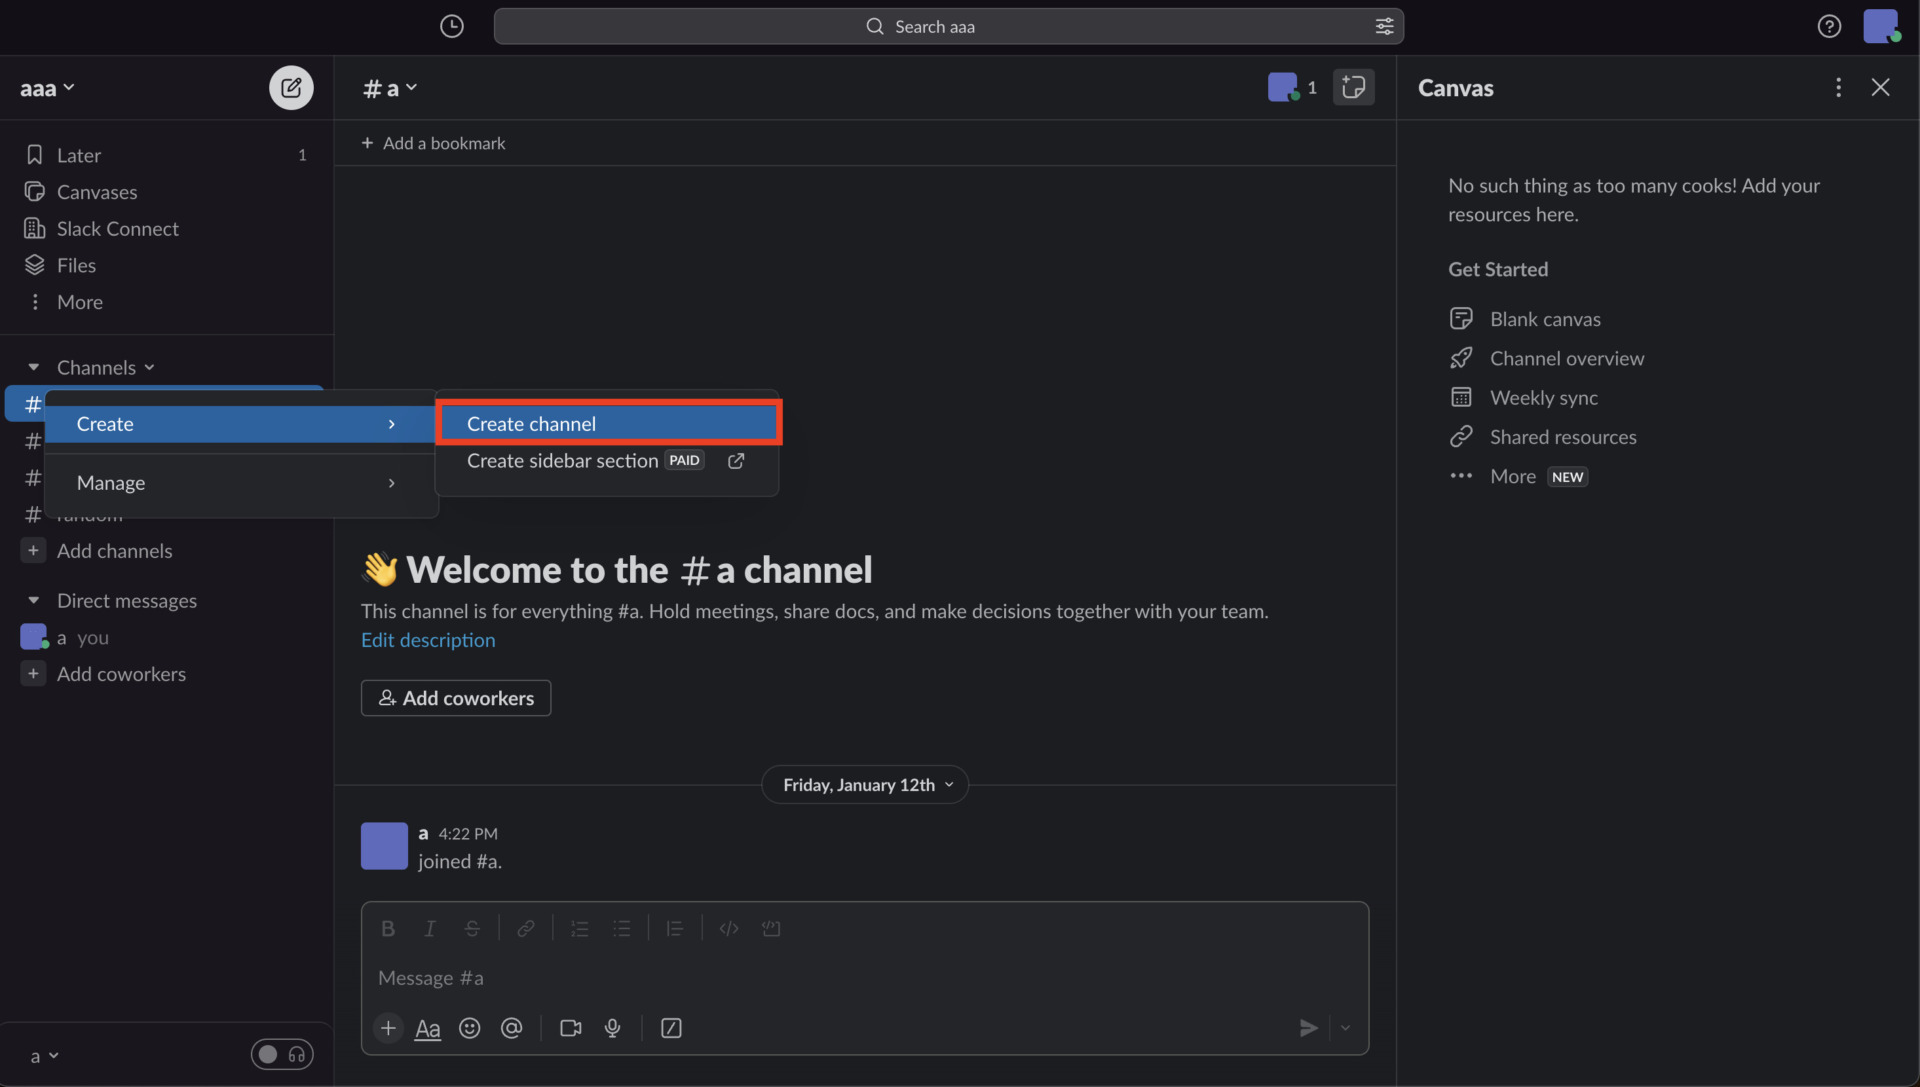1920x1087 pixels.
Task: Insert a bulleted list
Action: (x=622, y=928)
